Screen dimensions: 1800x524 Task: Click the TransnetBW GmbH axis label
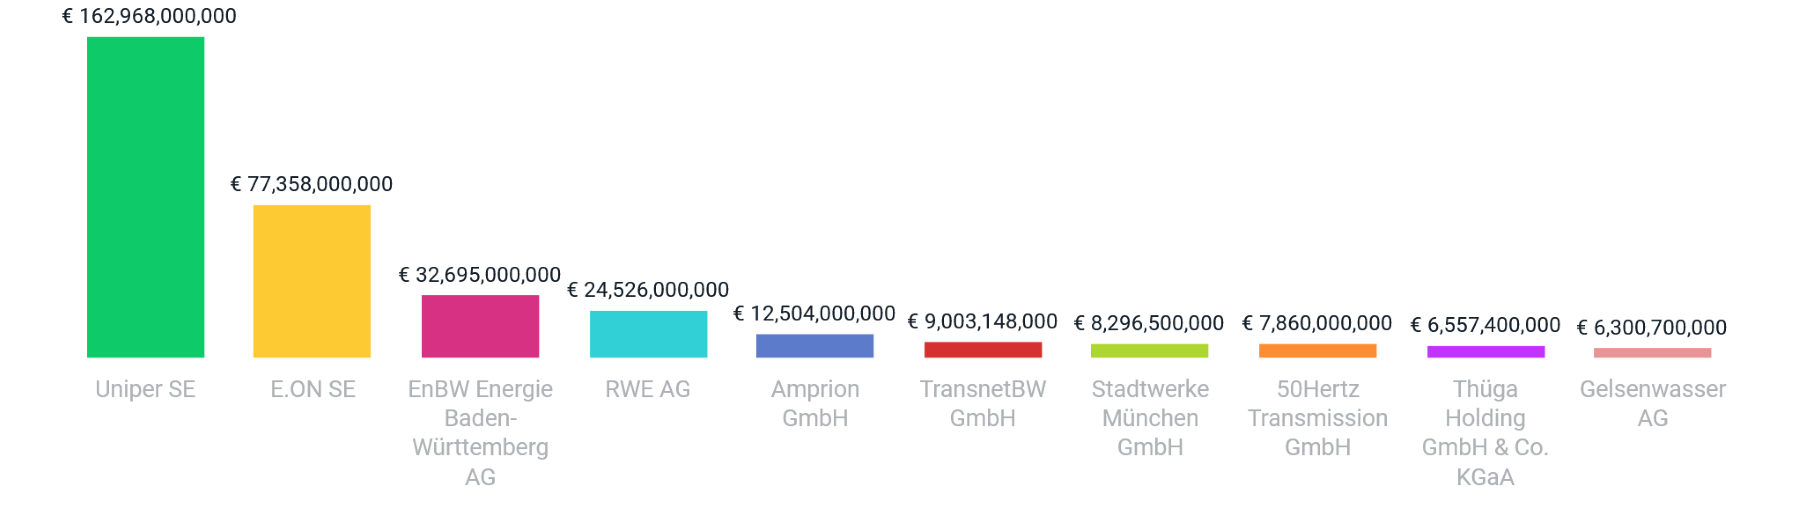click(x=983, y=403)
